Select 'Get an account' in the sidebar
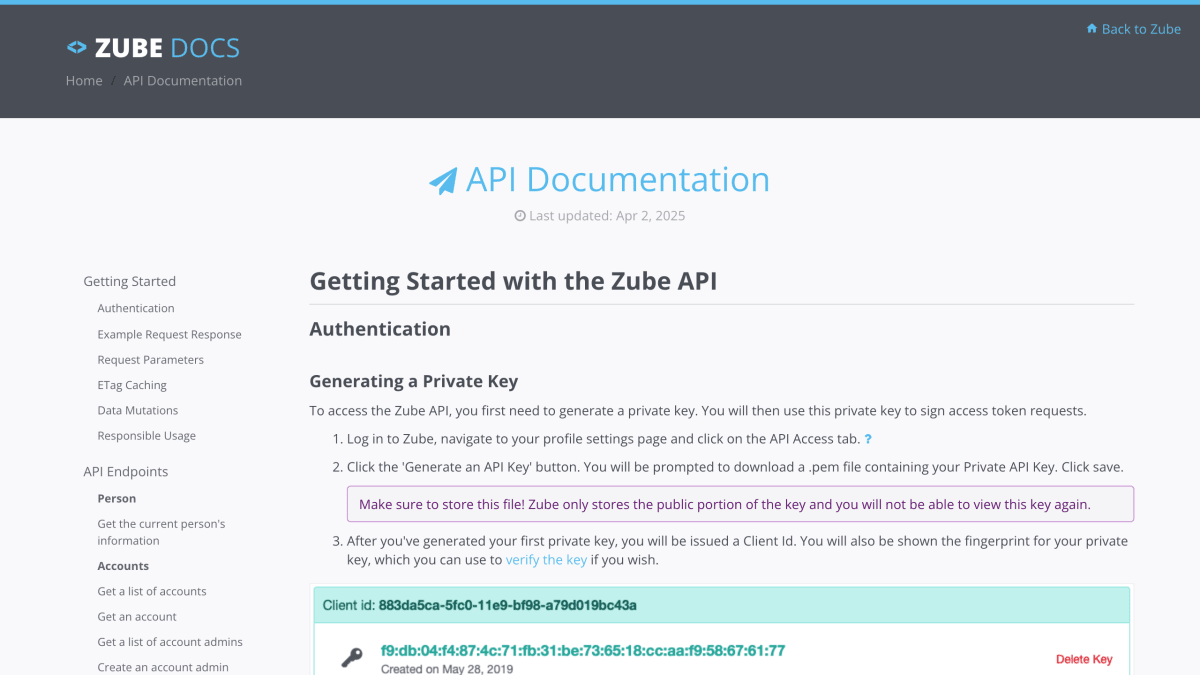Viewport: 1200px width, 675px height. tap(137, 617)
